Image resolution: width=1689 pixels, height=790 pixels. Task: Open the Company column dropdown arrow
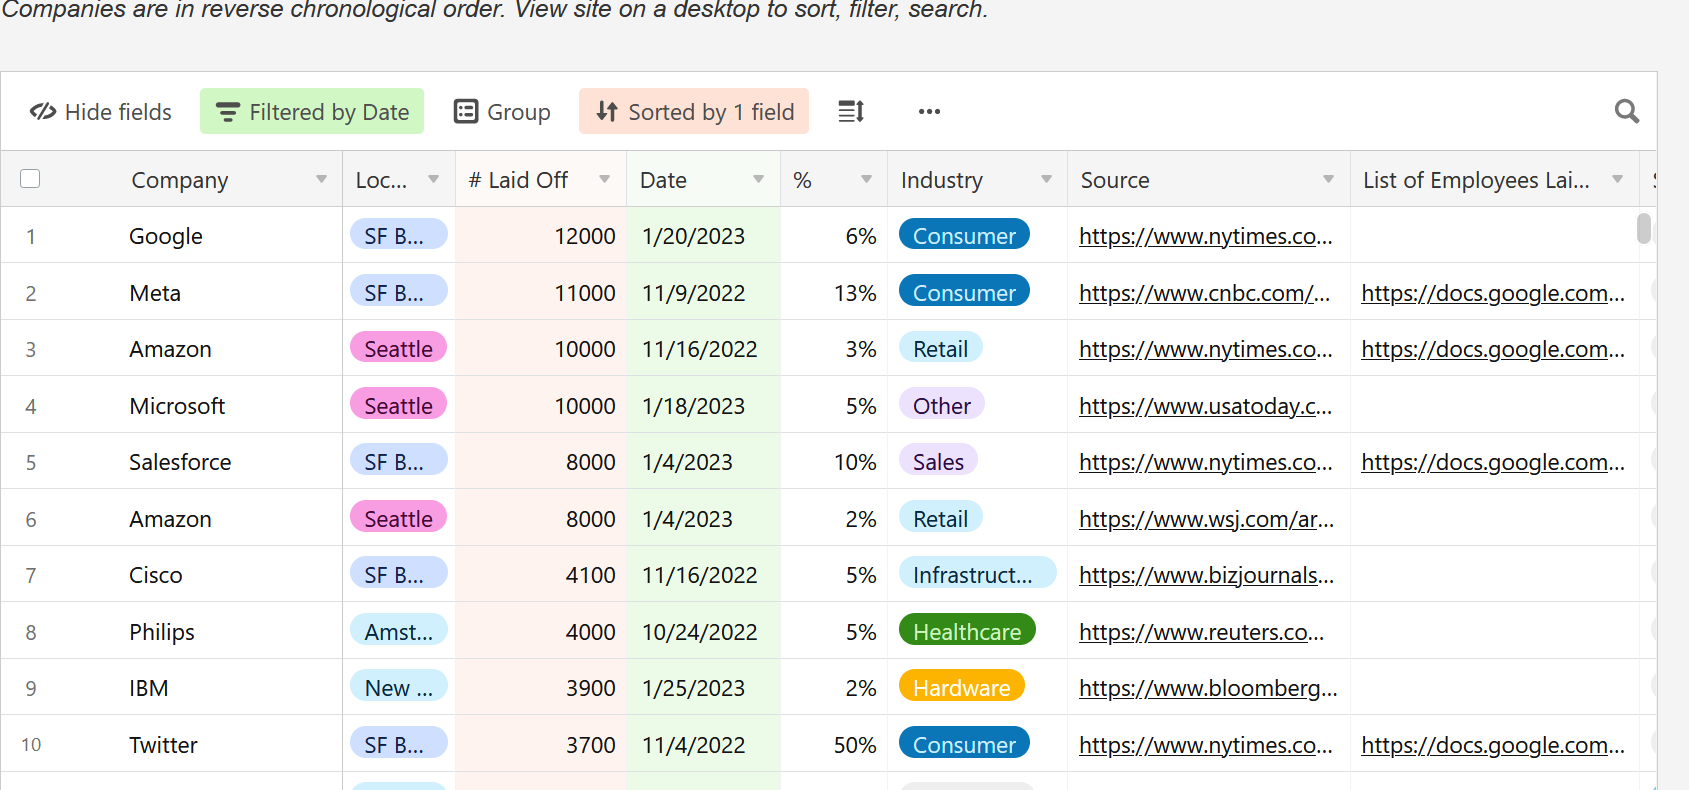click(321, 179)
